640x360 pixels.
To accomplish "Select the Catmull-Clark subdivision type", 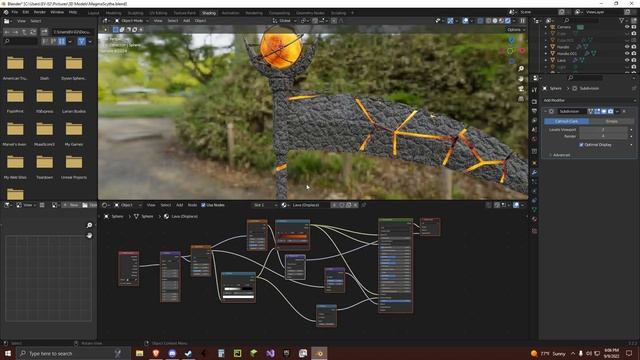I will pos(566,122).
